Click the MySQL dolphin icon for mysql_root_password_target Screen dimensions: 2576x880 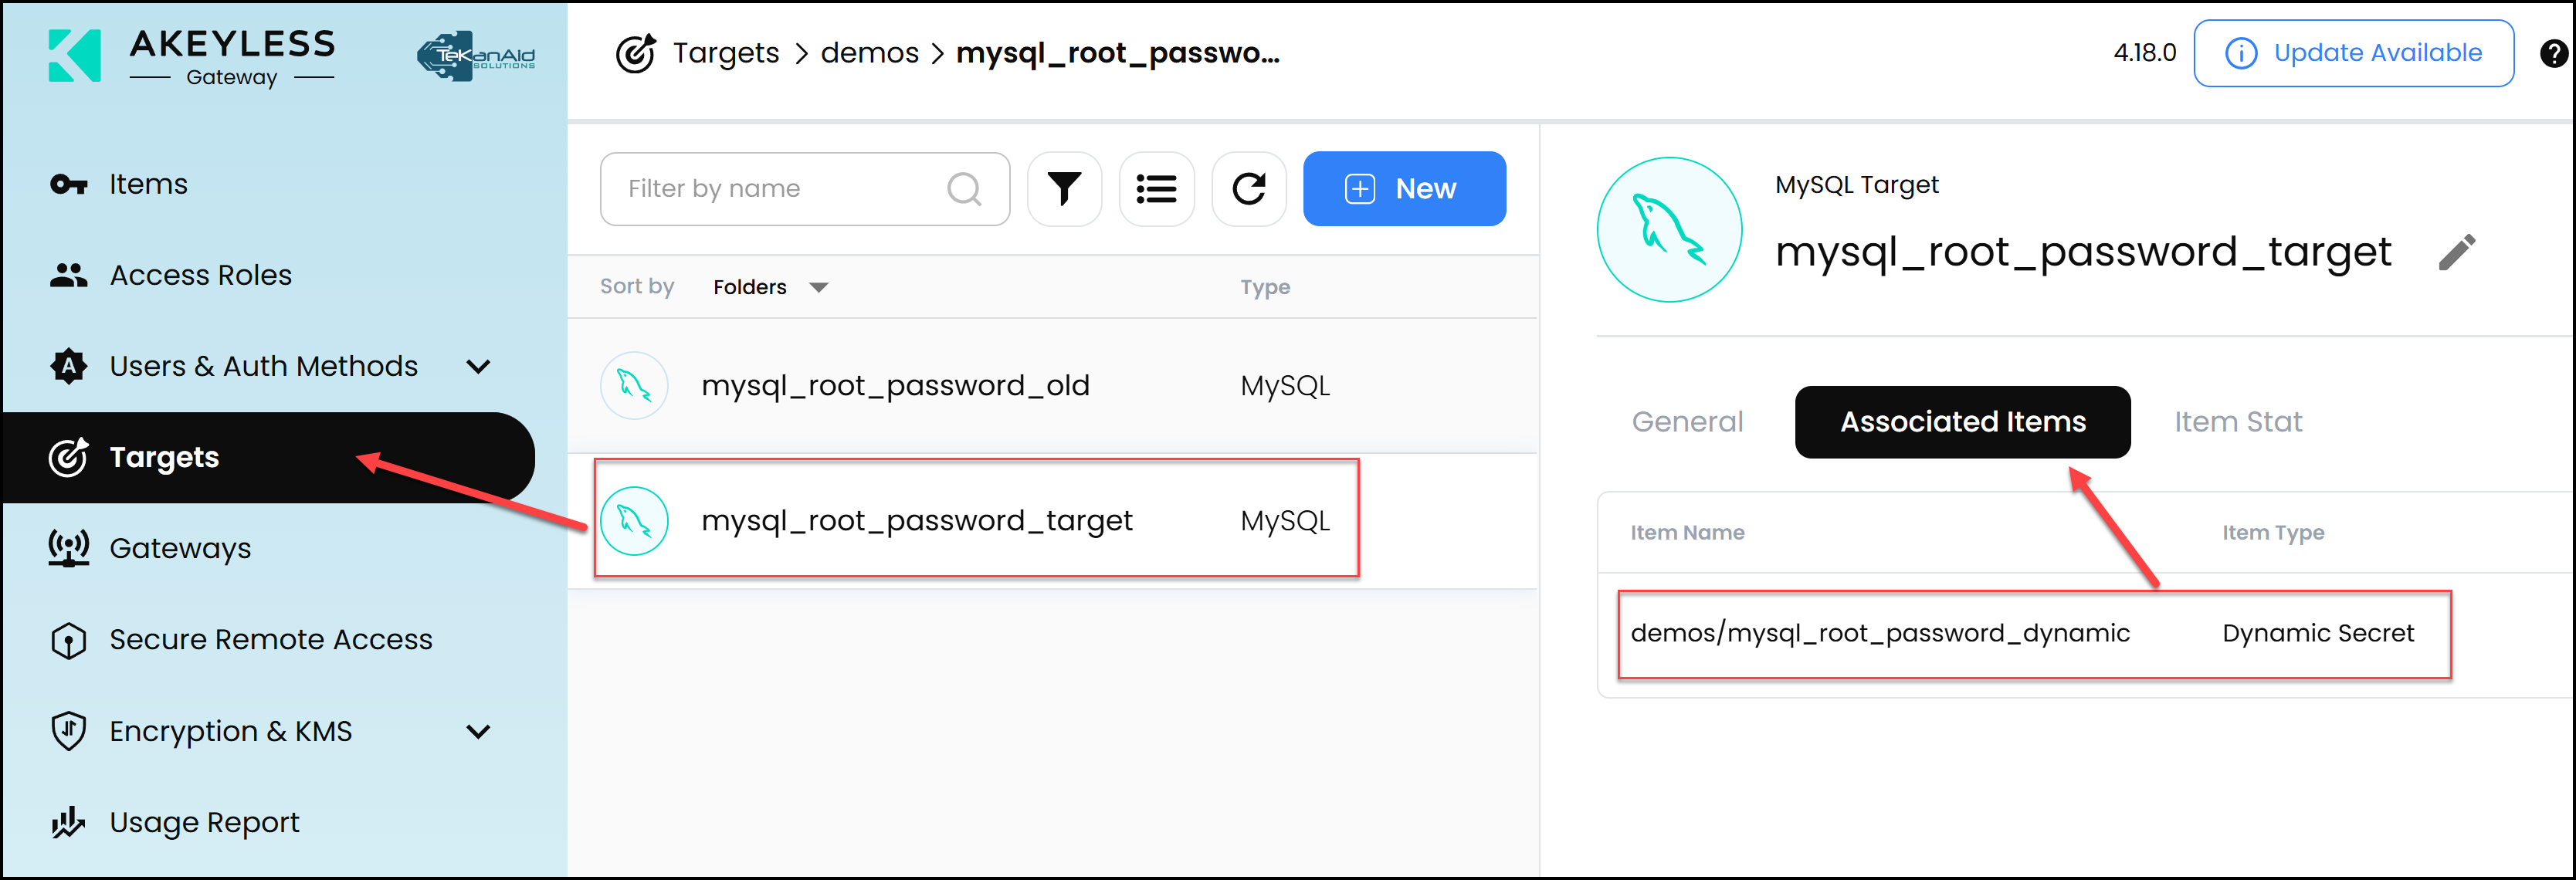point(639,520)
